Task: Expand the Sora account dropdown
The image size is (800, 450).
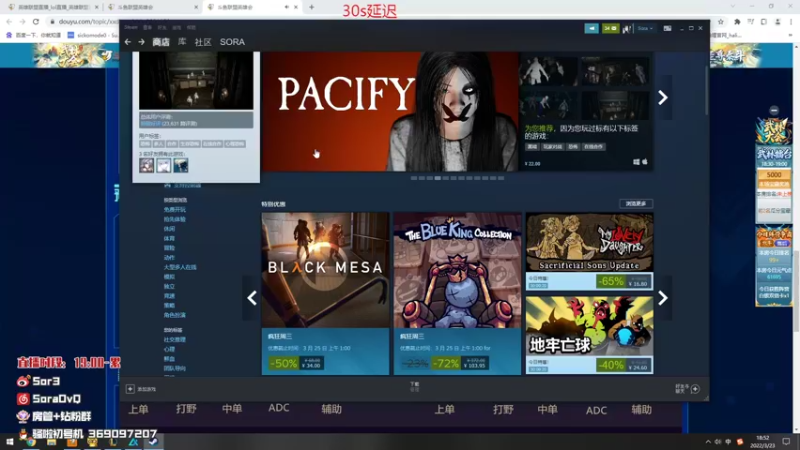Action: 645,29
